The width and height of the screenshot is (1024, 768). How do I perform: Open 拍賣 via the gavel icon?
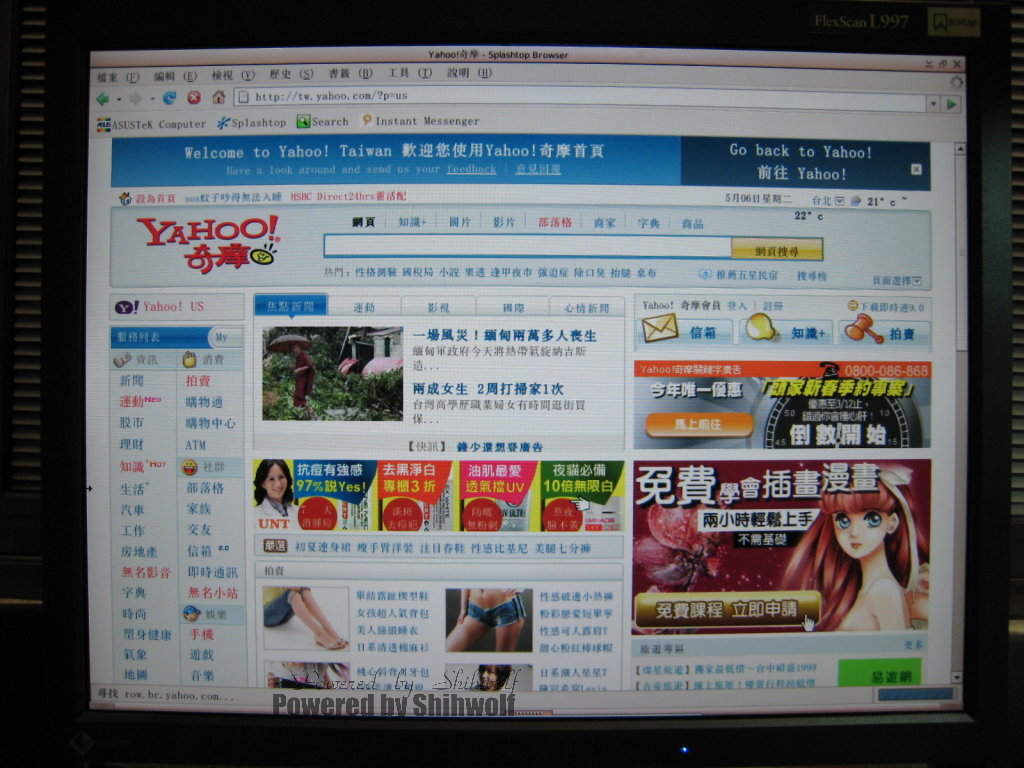coord(863,328)
